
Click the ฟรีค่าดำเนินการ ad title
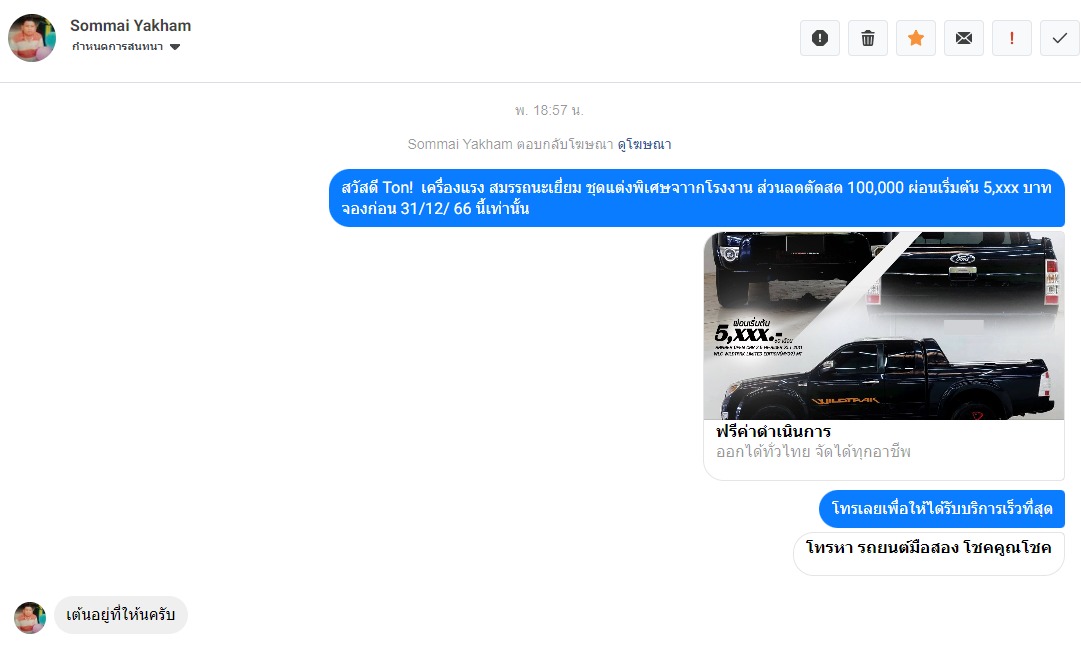[x=774, y=432]
